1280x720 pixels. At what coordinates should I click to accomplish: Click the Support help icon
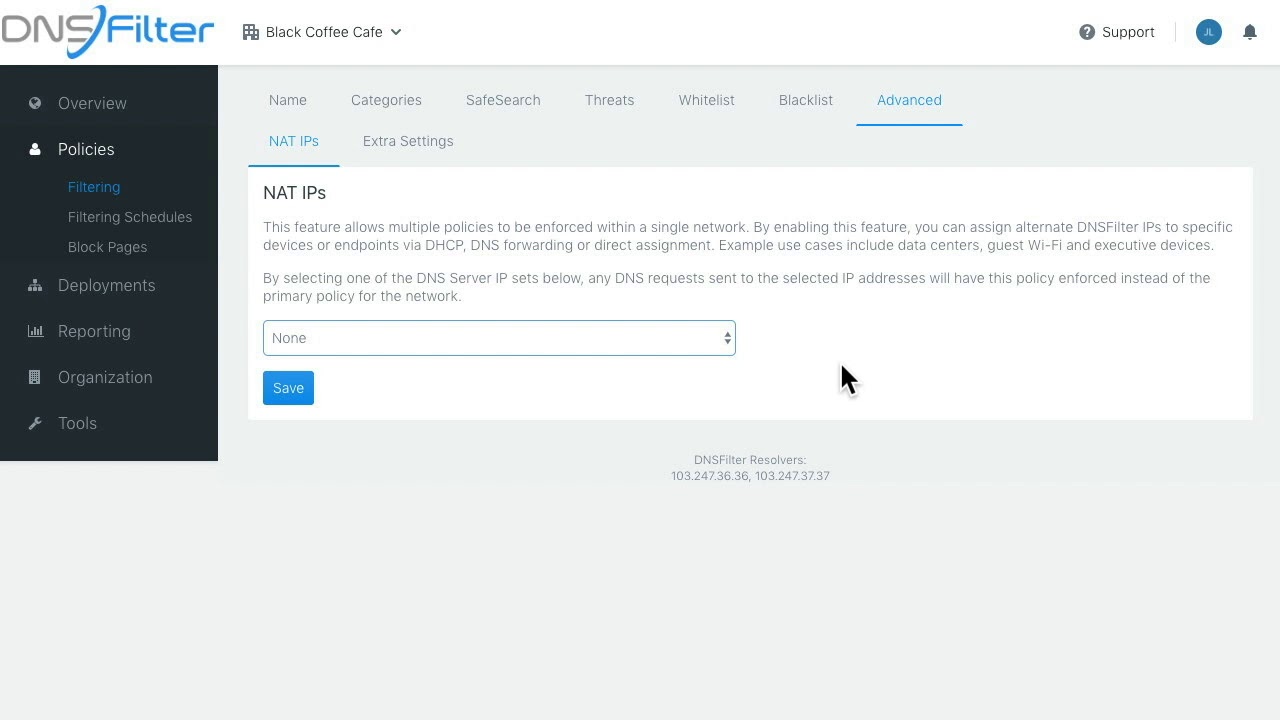1086,32
